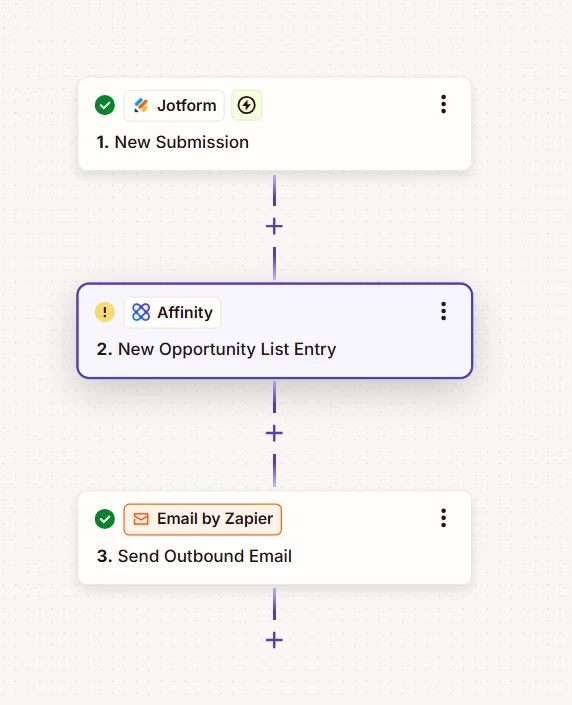Viewport: 572px width, 705px height.
Task: Open the Email by Zapier three-dot menu
Action: coord(443,518)
